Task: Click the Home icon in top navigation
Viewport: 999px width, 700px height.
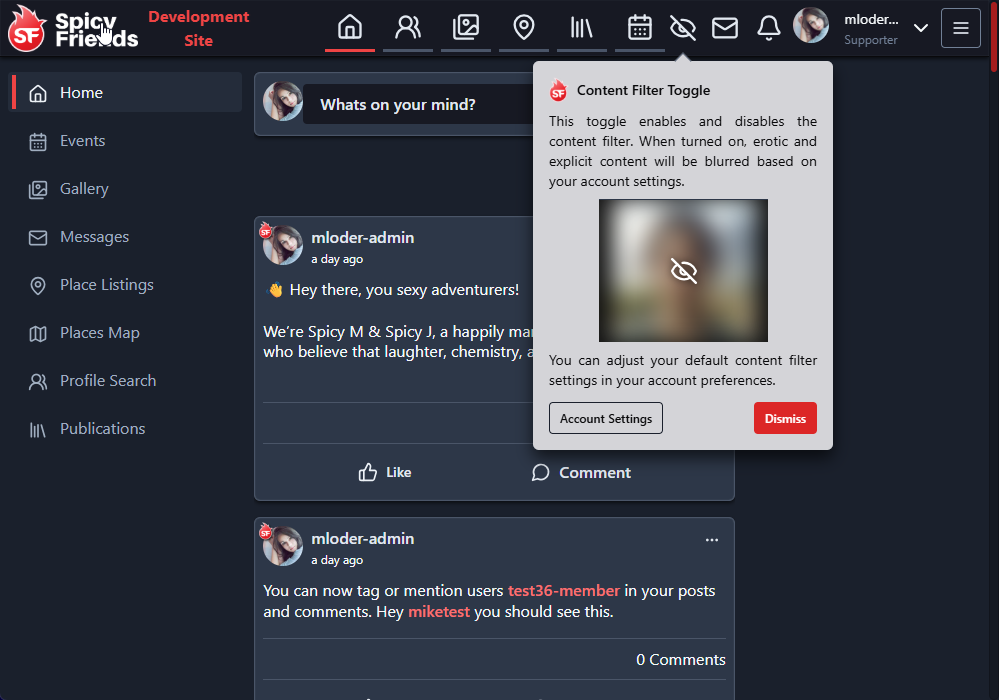Action: click(x=349, y=27)
